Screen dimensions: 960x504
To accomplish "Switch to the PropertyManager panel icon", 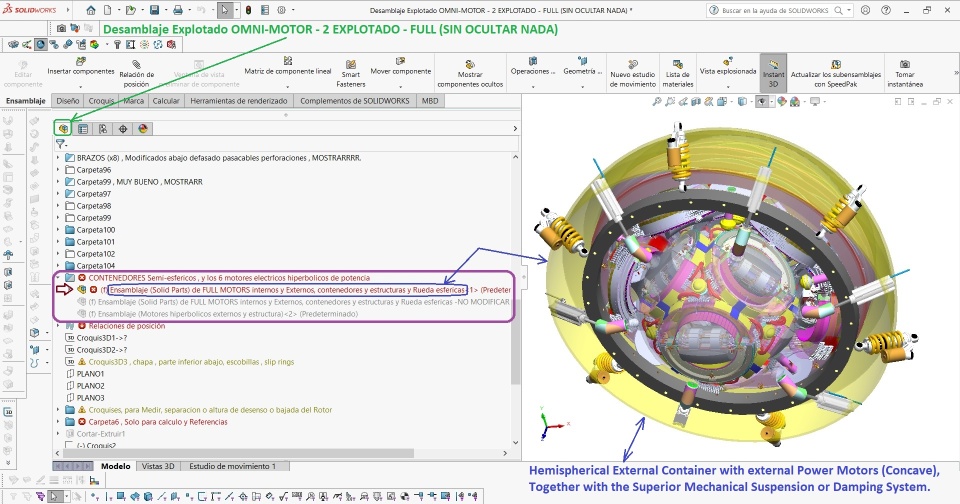I will (x=83, y=128).
